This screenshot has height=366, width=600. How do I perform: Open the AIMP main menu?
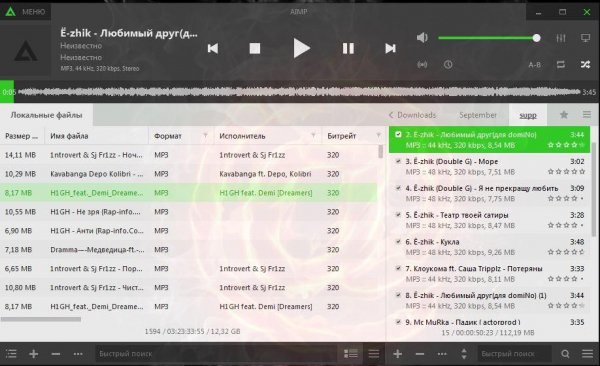click(x=25, y=12)
